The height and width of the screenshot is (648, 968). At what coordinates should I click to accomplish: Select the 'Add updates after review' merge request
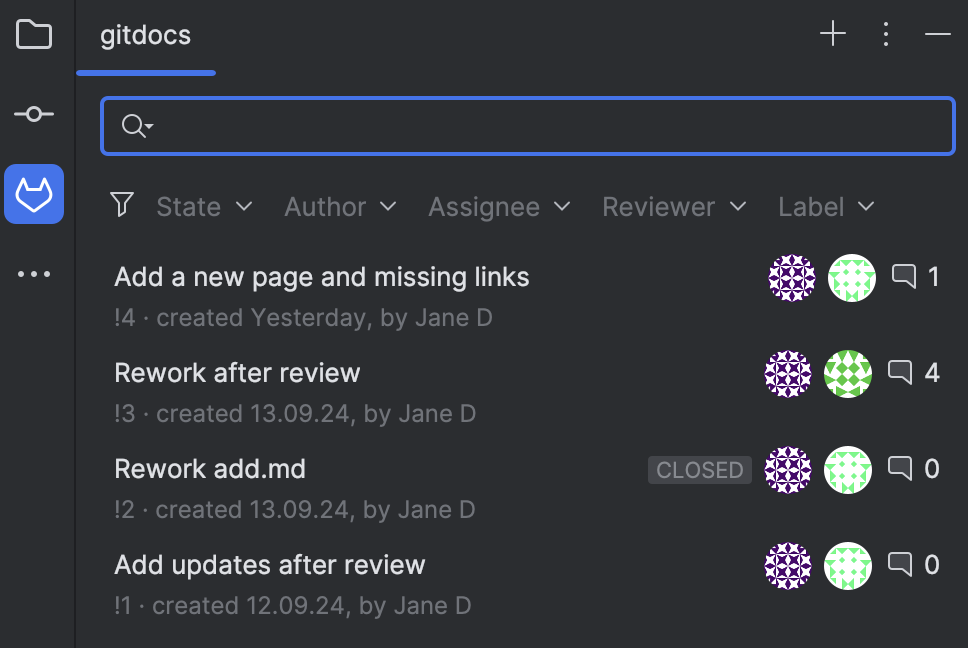coord(269,564)
